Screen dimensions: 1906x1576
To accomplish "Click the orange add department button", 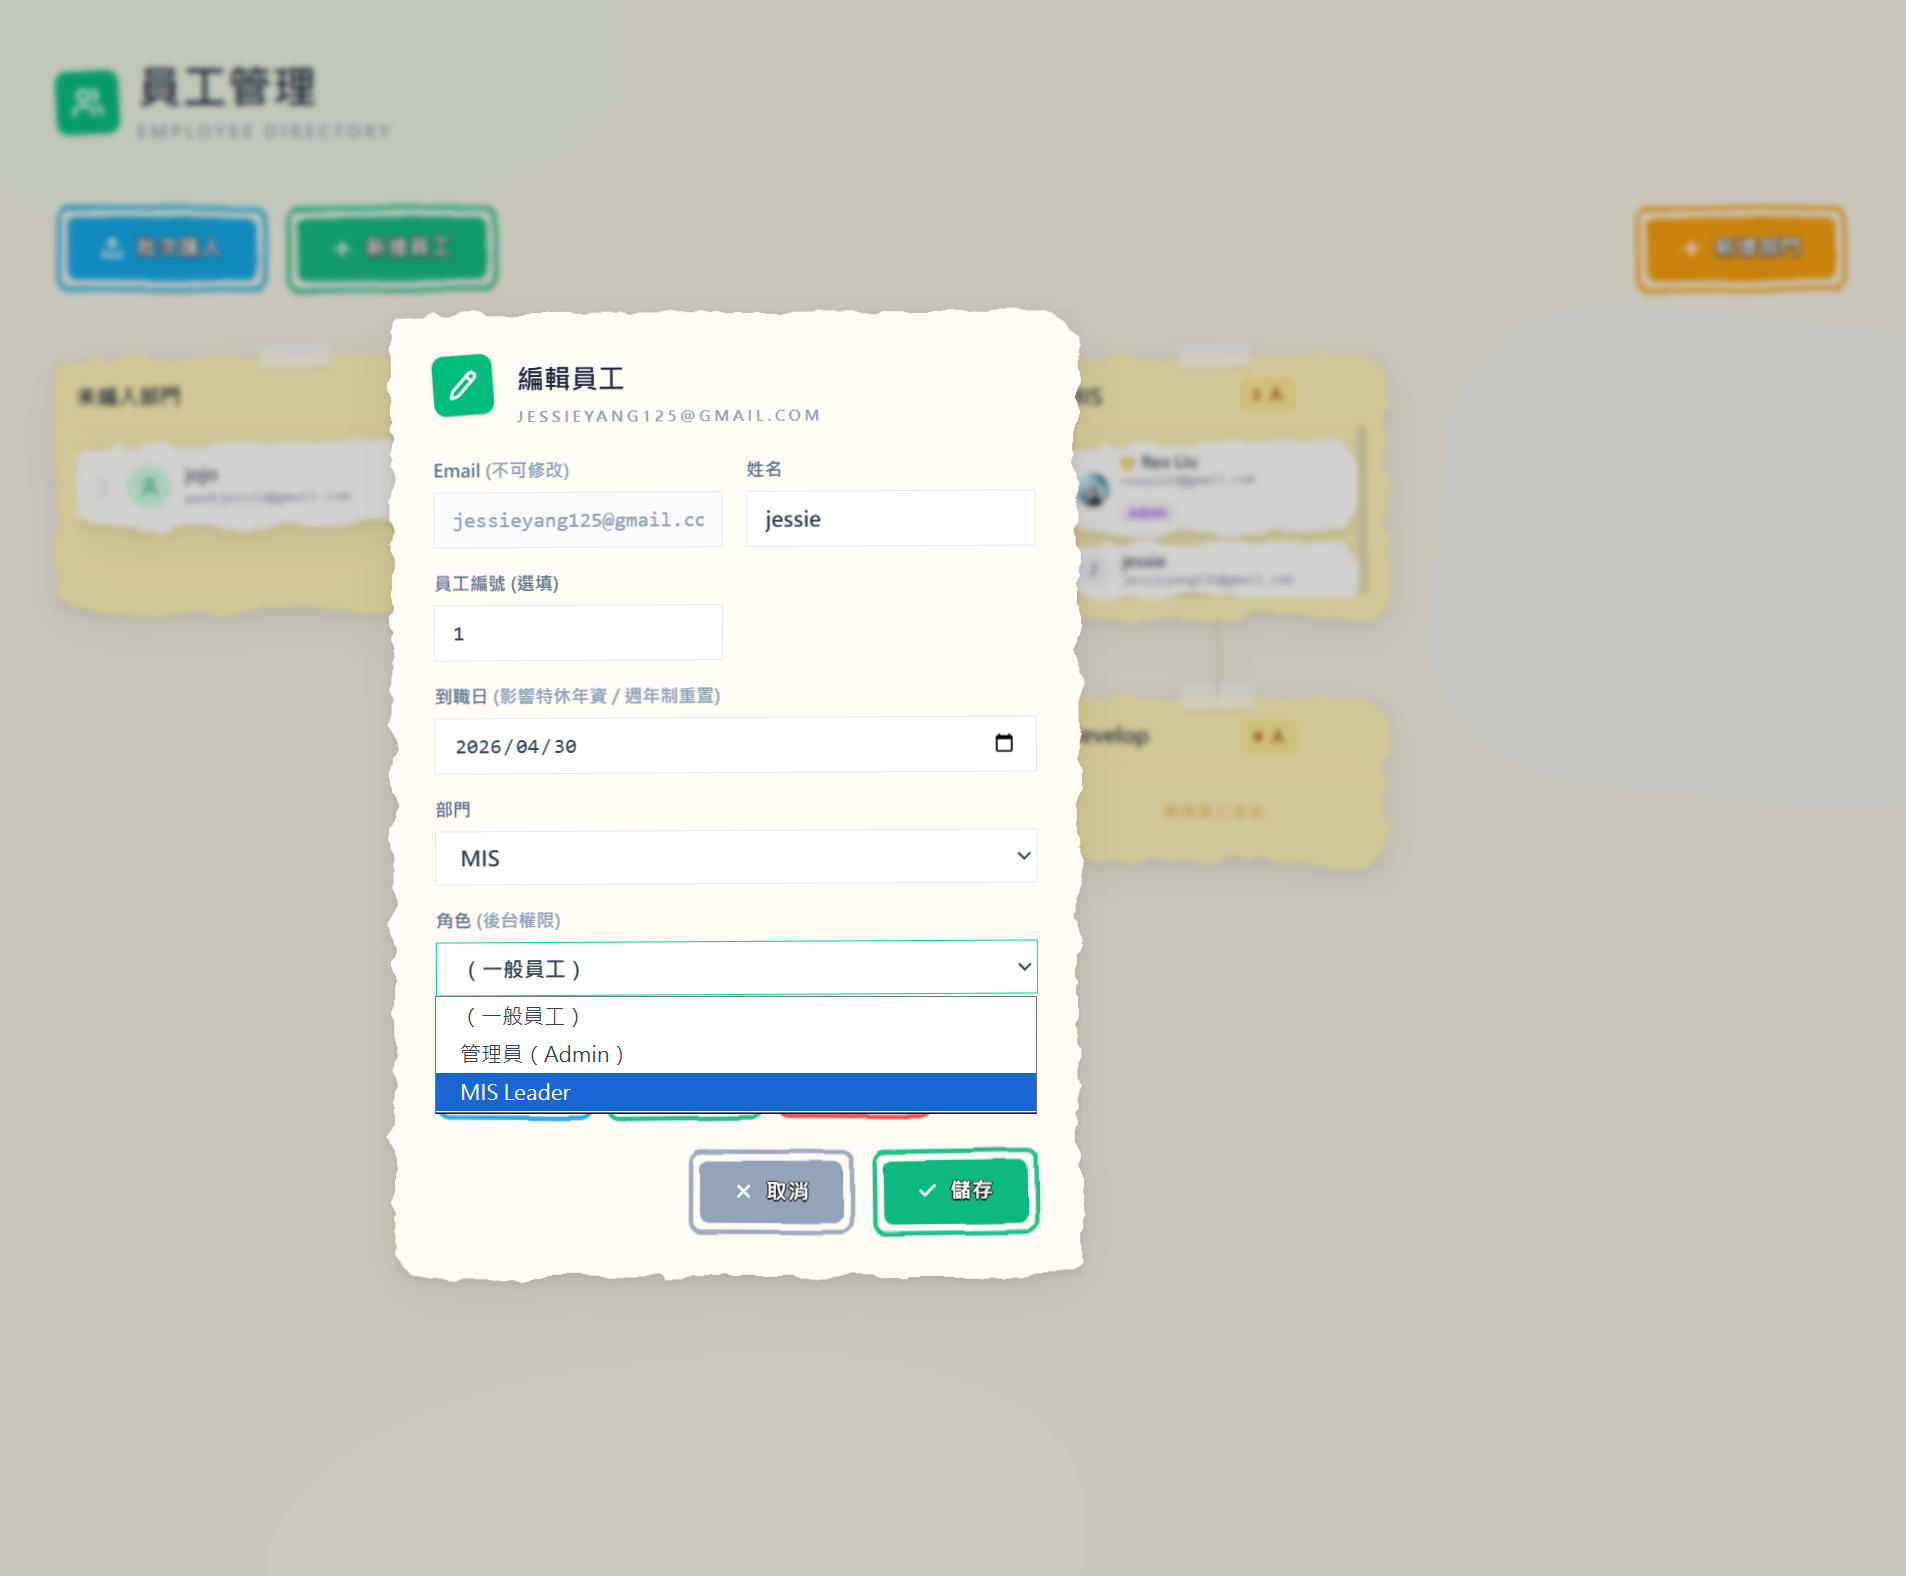I will click(x=1741, y=248).
